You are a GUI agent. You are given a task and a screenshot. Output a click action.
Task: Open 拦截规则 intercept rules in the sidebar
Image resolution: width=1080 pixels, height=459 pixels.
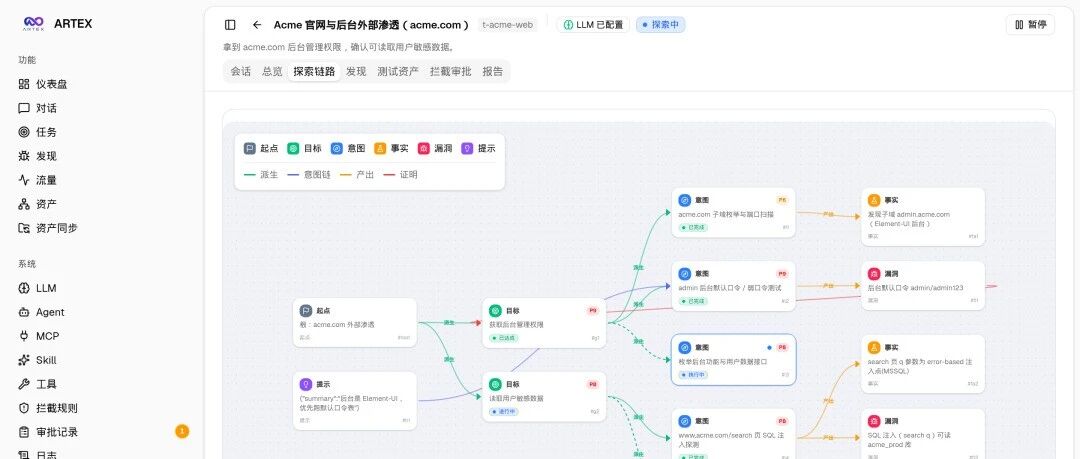tap(48, 408)
